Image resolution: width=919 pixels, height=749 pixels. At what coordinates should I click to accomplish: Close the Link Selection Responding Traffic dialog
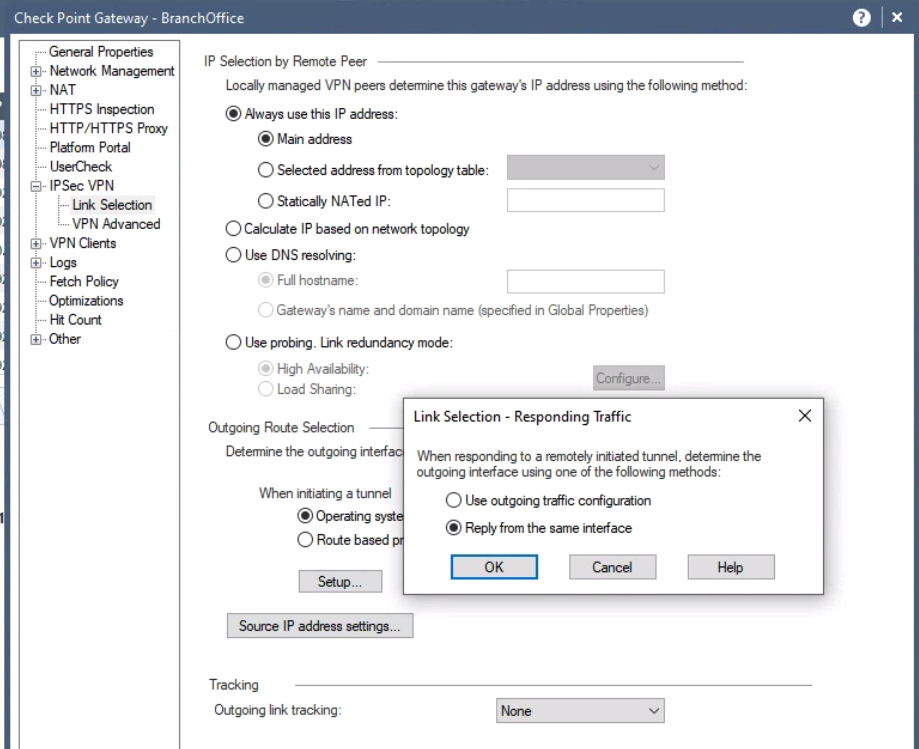point(804,416)
